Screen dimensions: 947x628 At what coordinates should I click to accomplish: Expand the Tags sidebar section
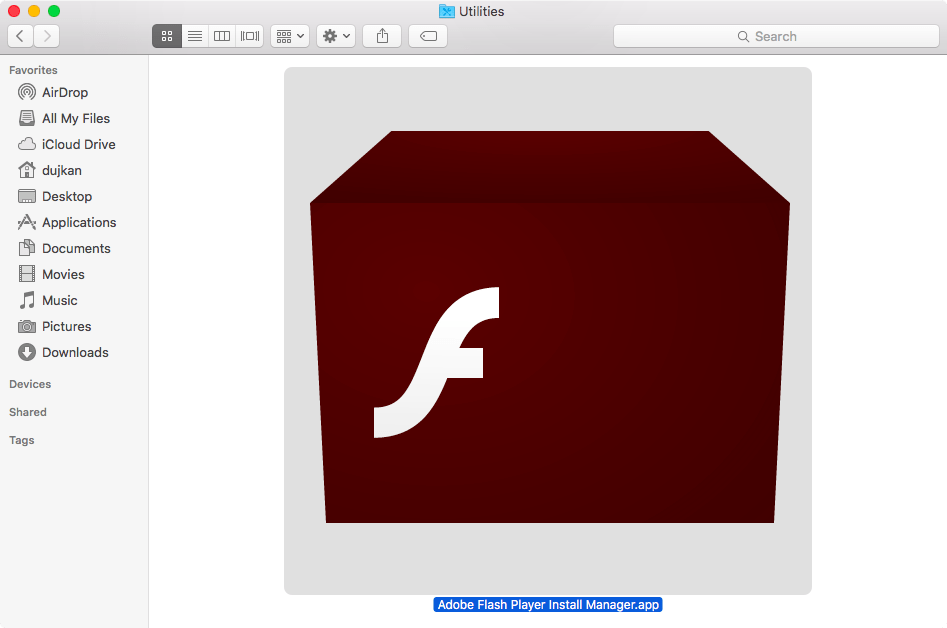pos(22,440)
